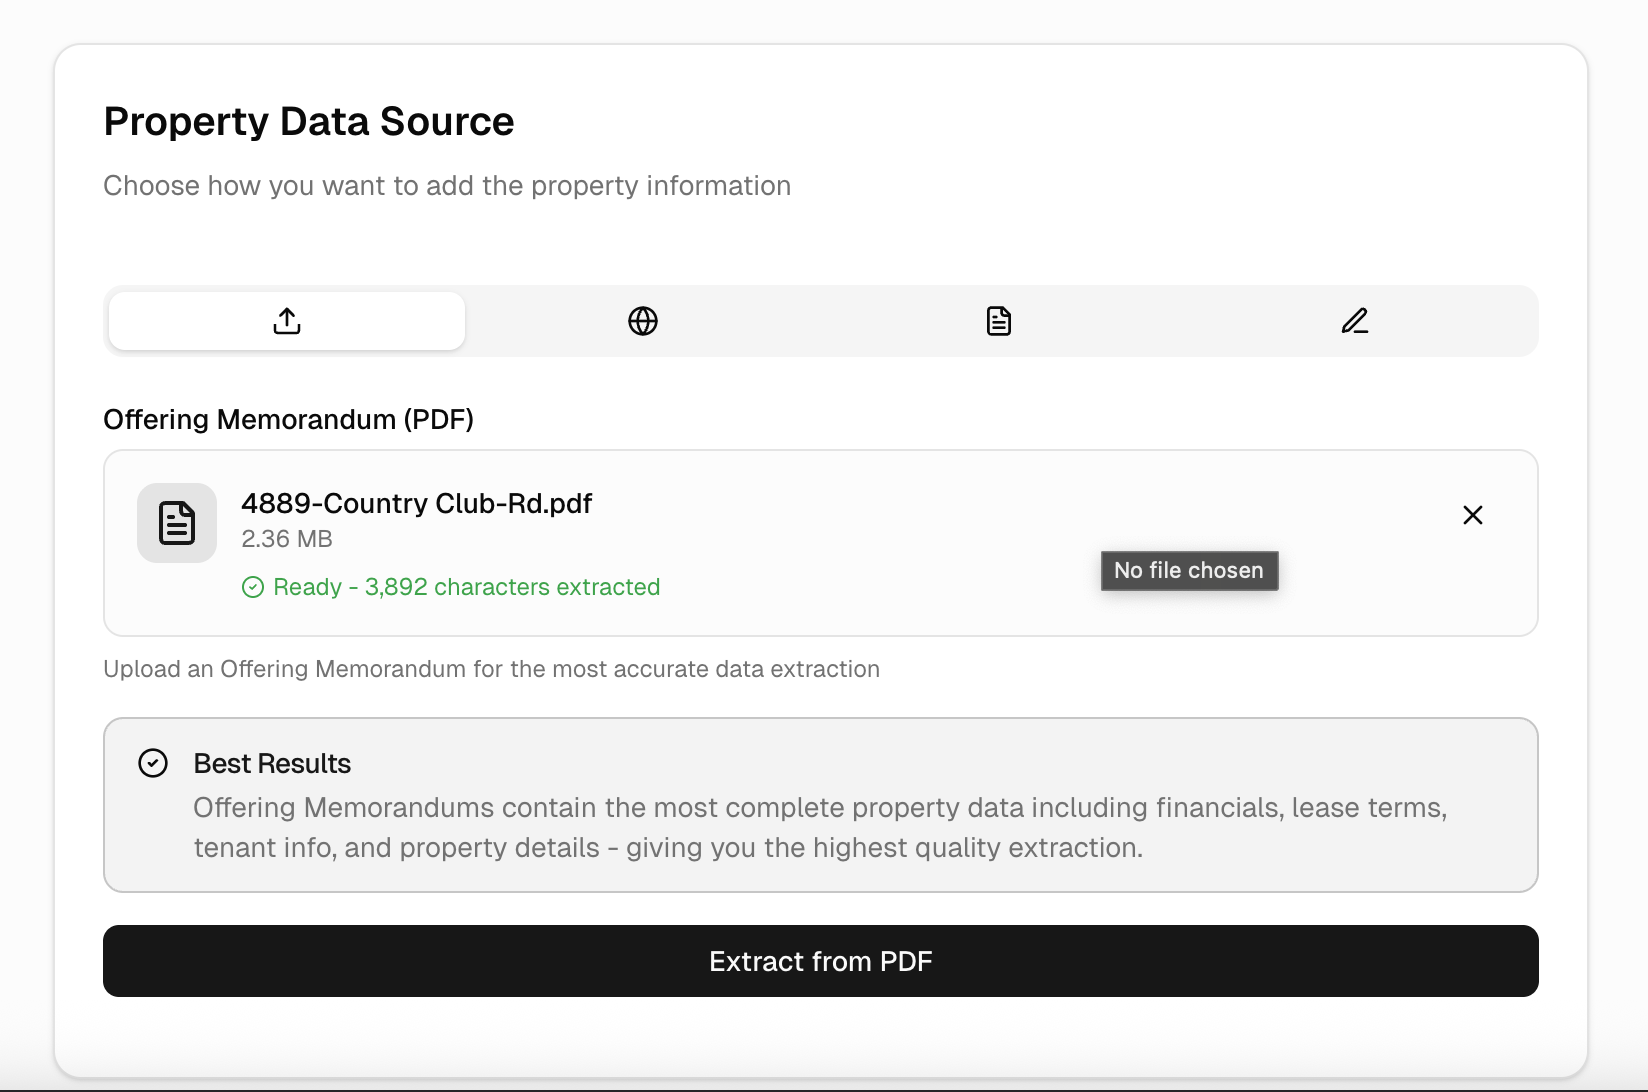Click the PDF file document icon

pos(177,523)
